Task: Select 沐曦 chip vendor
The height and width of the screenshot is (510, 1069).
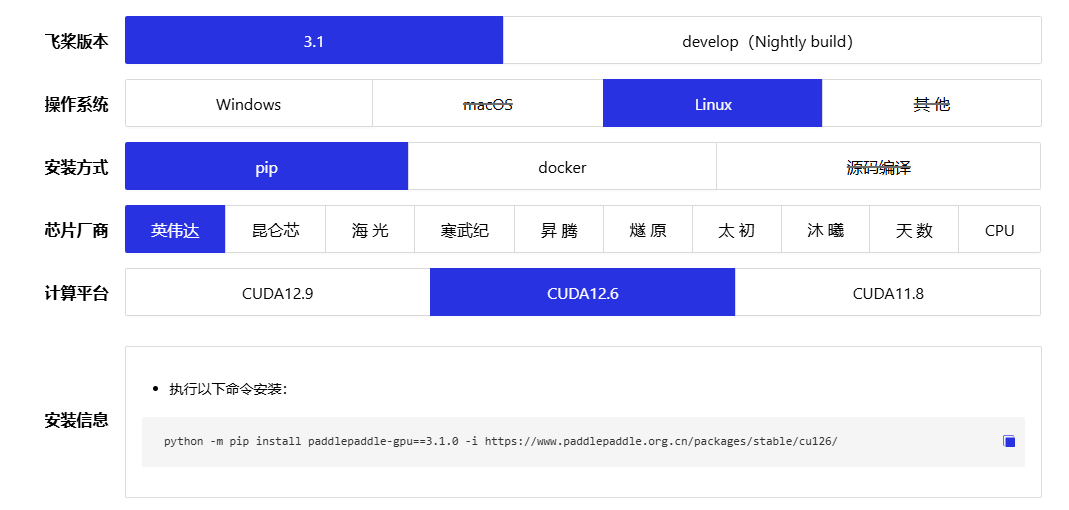Action: [826, 230]
